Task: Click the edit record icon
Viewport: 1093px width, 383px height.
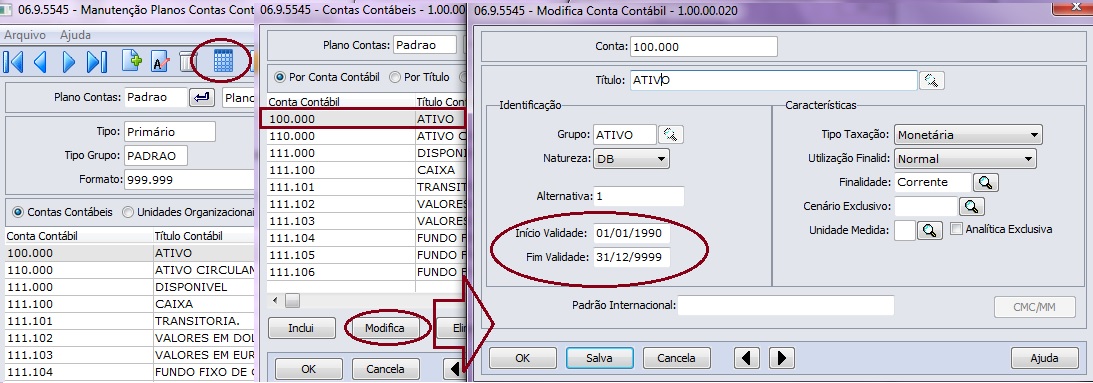Action: point(160,62)
